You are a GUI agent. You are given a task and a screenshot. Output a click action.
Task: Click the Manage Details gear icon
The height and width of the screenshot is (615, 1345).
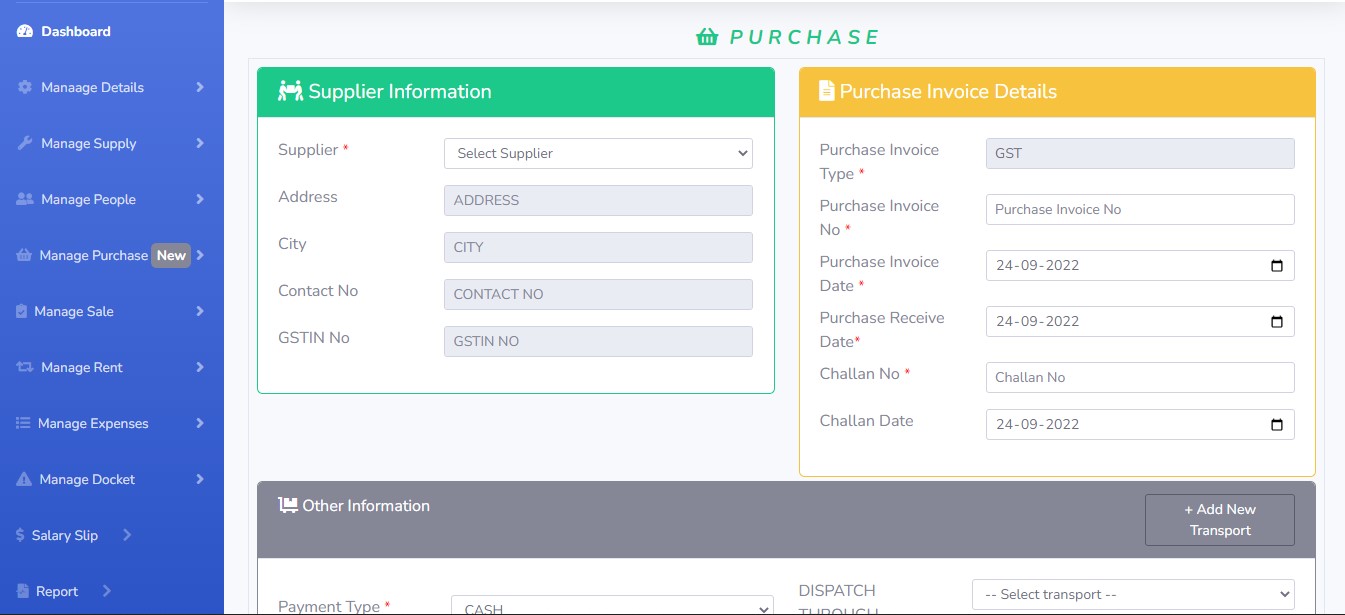[25, 88]
